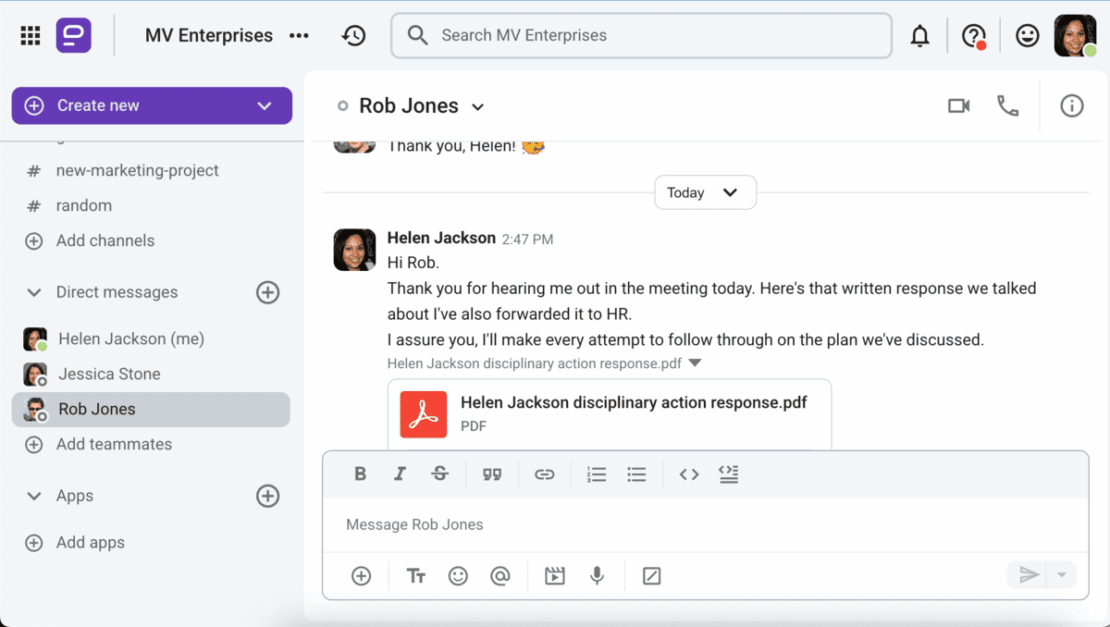Open the history clock icon
1110x627 pixels.
(x=353, y=35)
